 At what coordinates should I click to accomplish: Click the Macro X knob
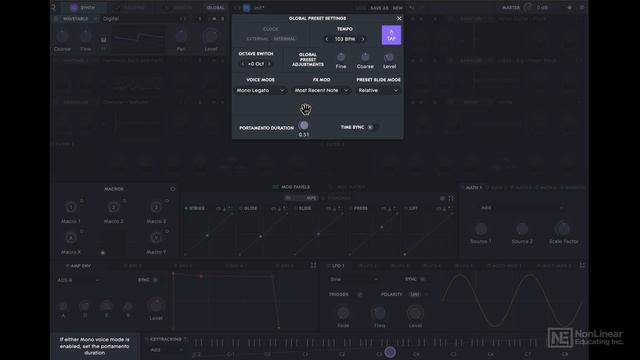[71, 238]
